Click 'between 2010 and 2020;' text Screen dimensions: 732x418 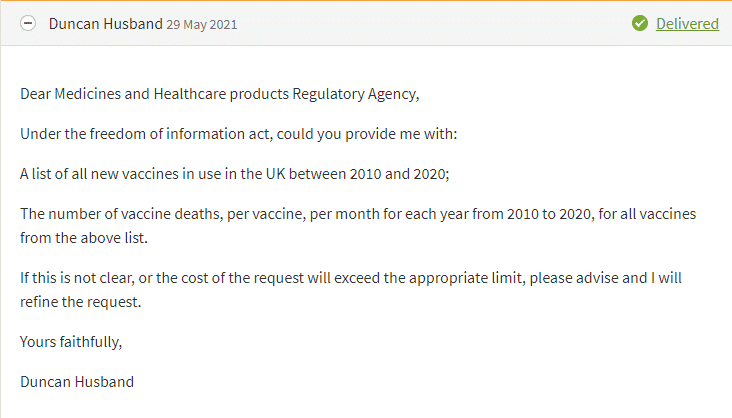click(369, 174)
